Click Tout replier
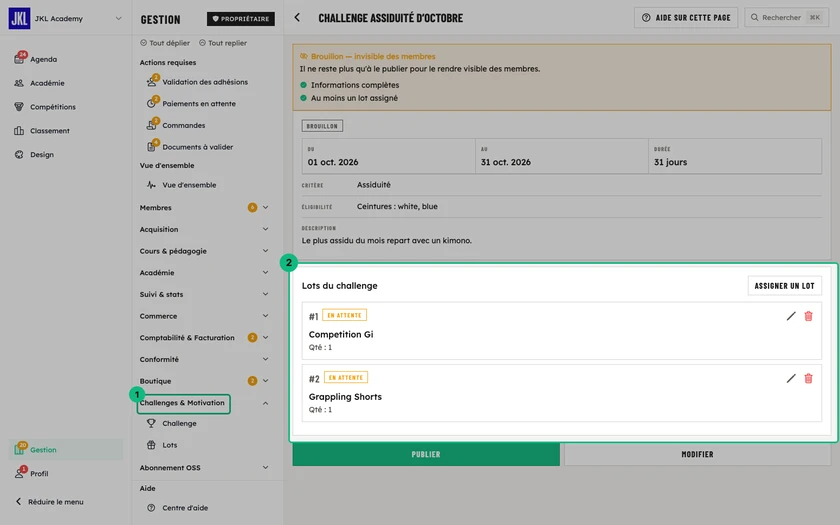This screenshot has height=525, width=840. click(x=223, y=43)
